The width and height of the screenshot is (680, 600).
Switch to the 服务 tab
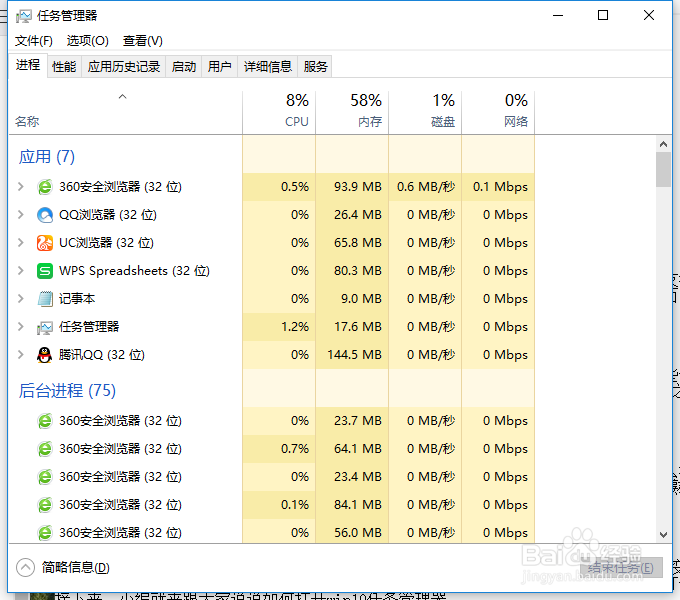point(315,67)
